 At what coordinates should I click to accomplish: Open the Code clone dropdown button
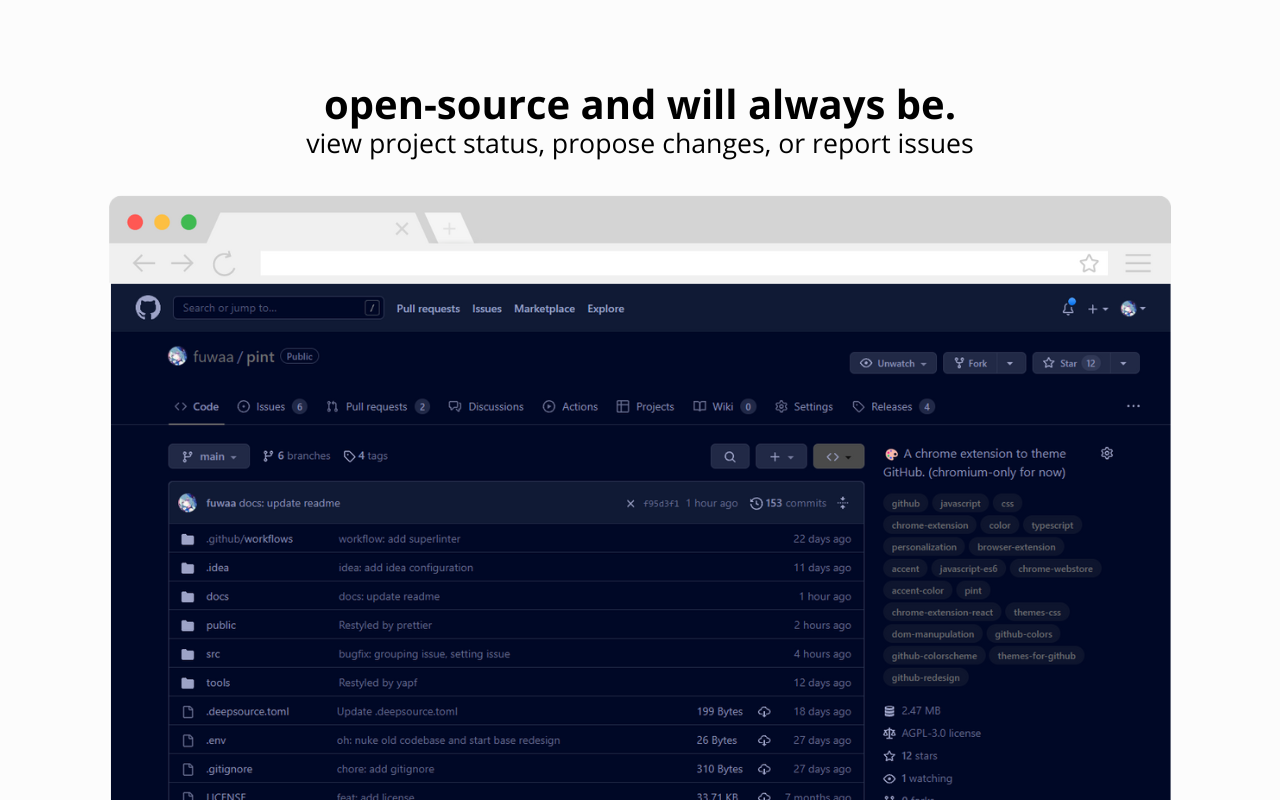pos(839,456)
